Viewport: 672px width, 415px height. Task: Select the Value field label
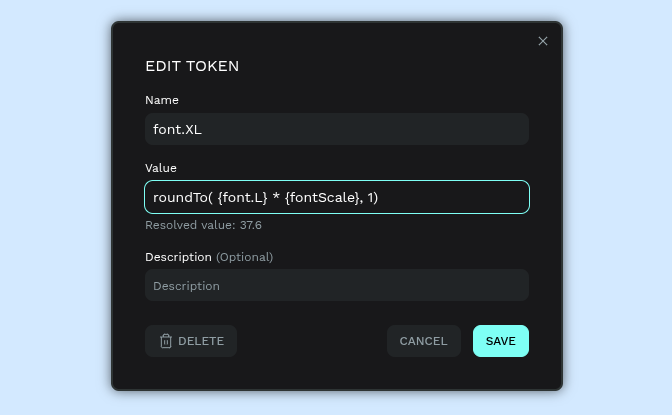161,168
